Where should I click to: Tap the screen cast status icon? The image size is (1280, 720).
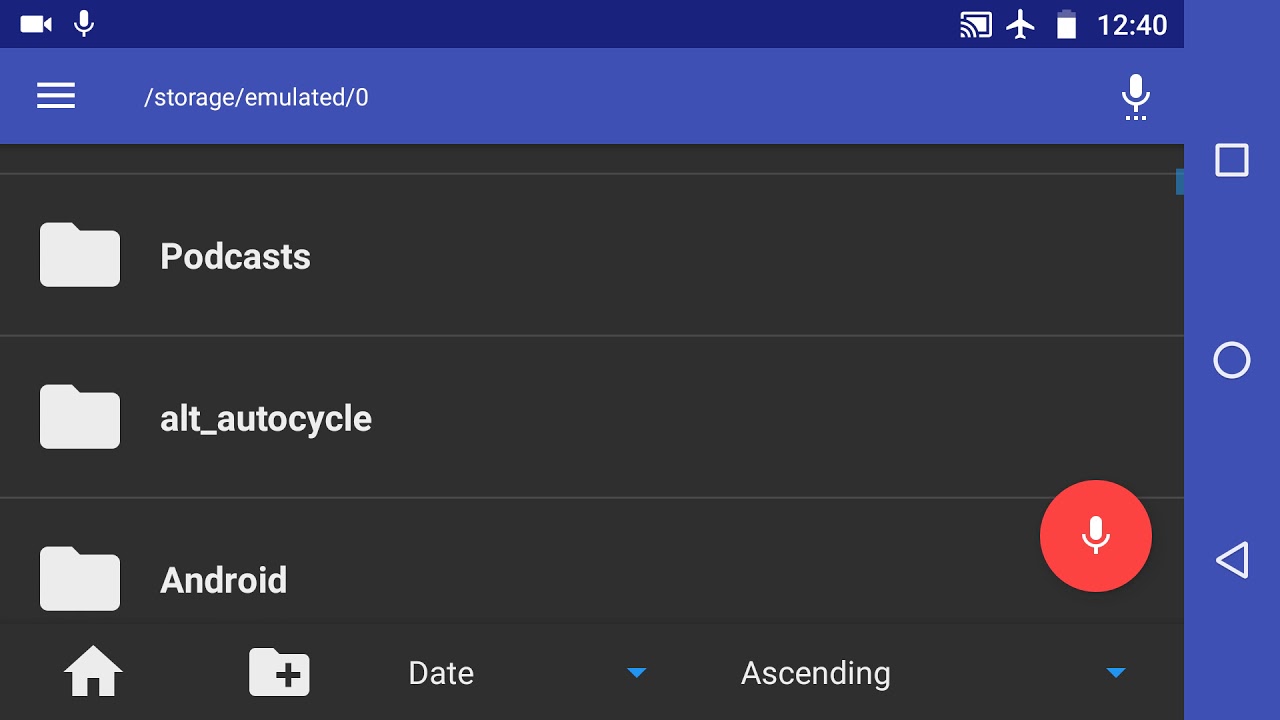pos(975,24)
